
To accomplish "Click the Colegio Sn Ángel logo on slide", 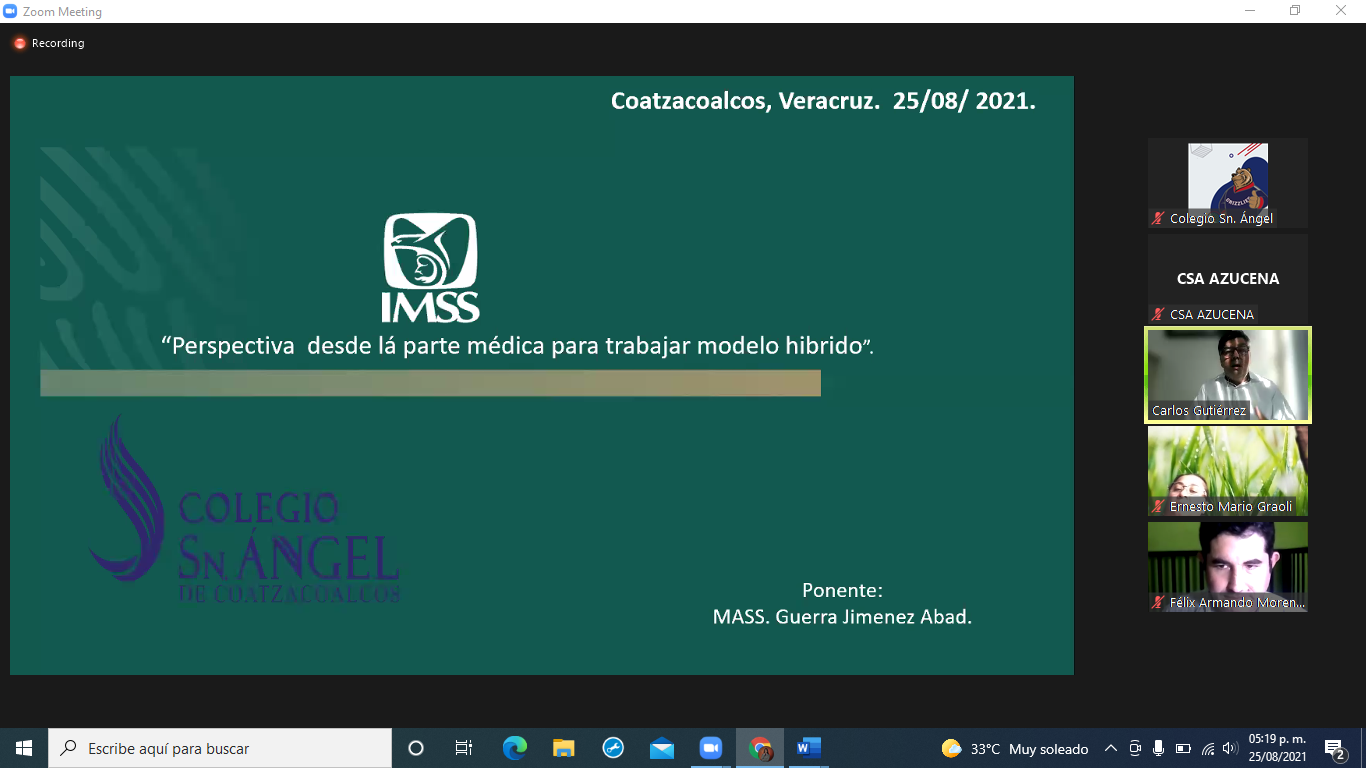I will tap(244, 510).
